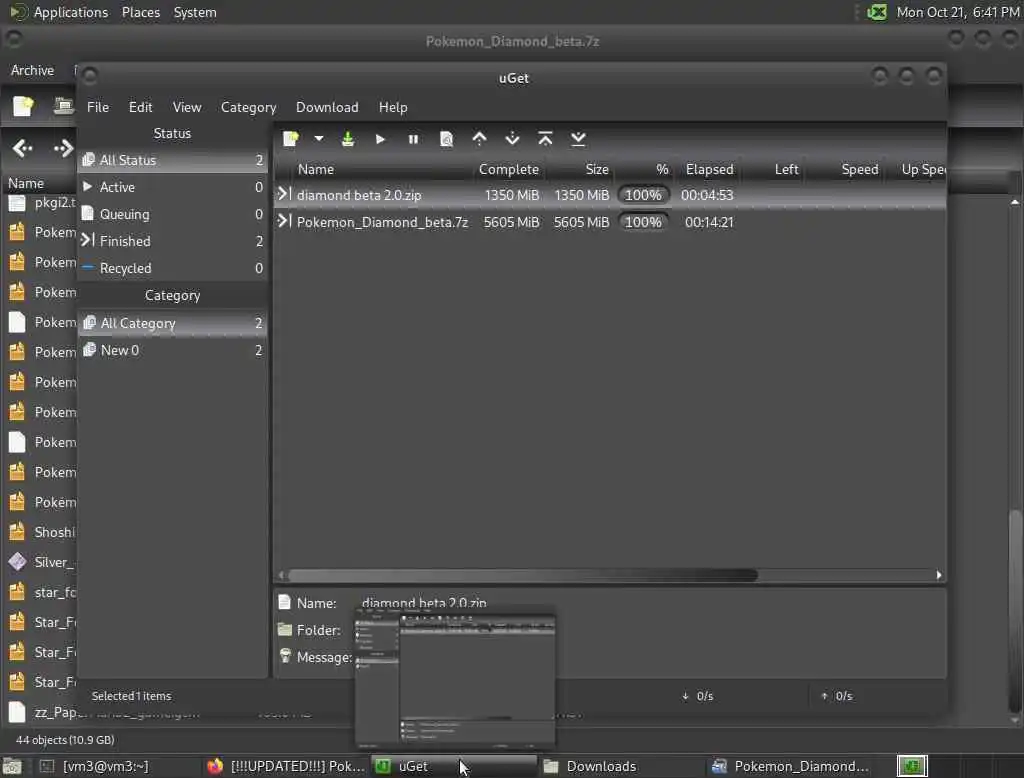Click the uGet window preview thumbnail
The image size is (1024, 778).
coord(456,678)
